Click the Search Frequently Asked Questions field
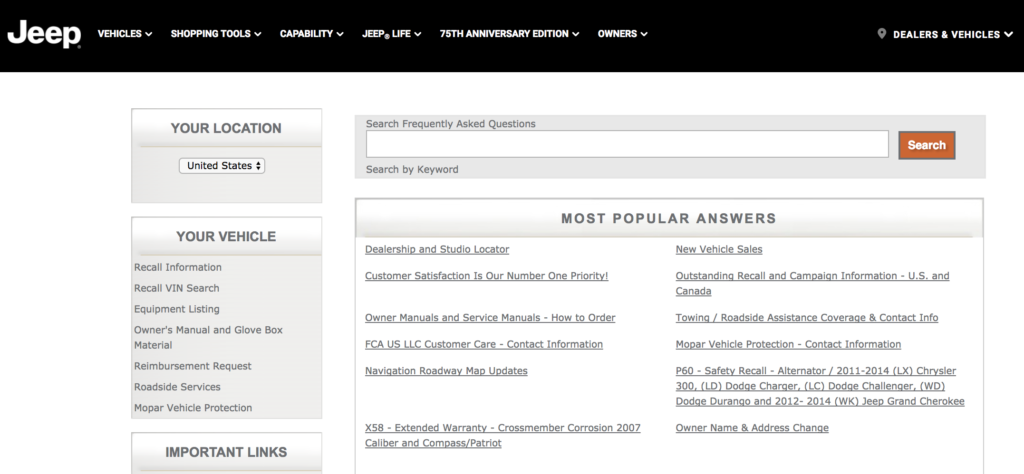 coord(627,144)
